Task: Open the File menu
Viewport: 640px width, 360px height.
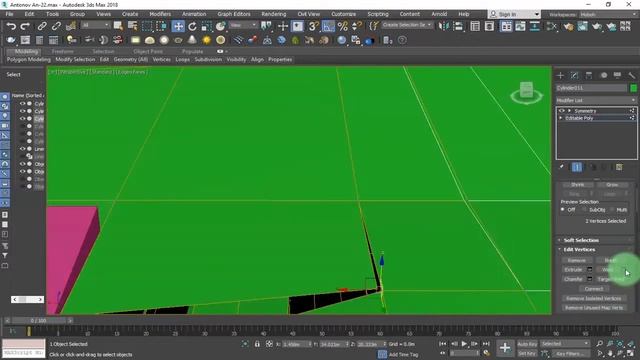Action: pos(9,14)
